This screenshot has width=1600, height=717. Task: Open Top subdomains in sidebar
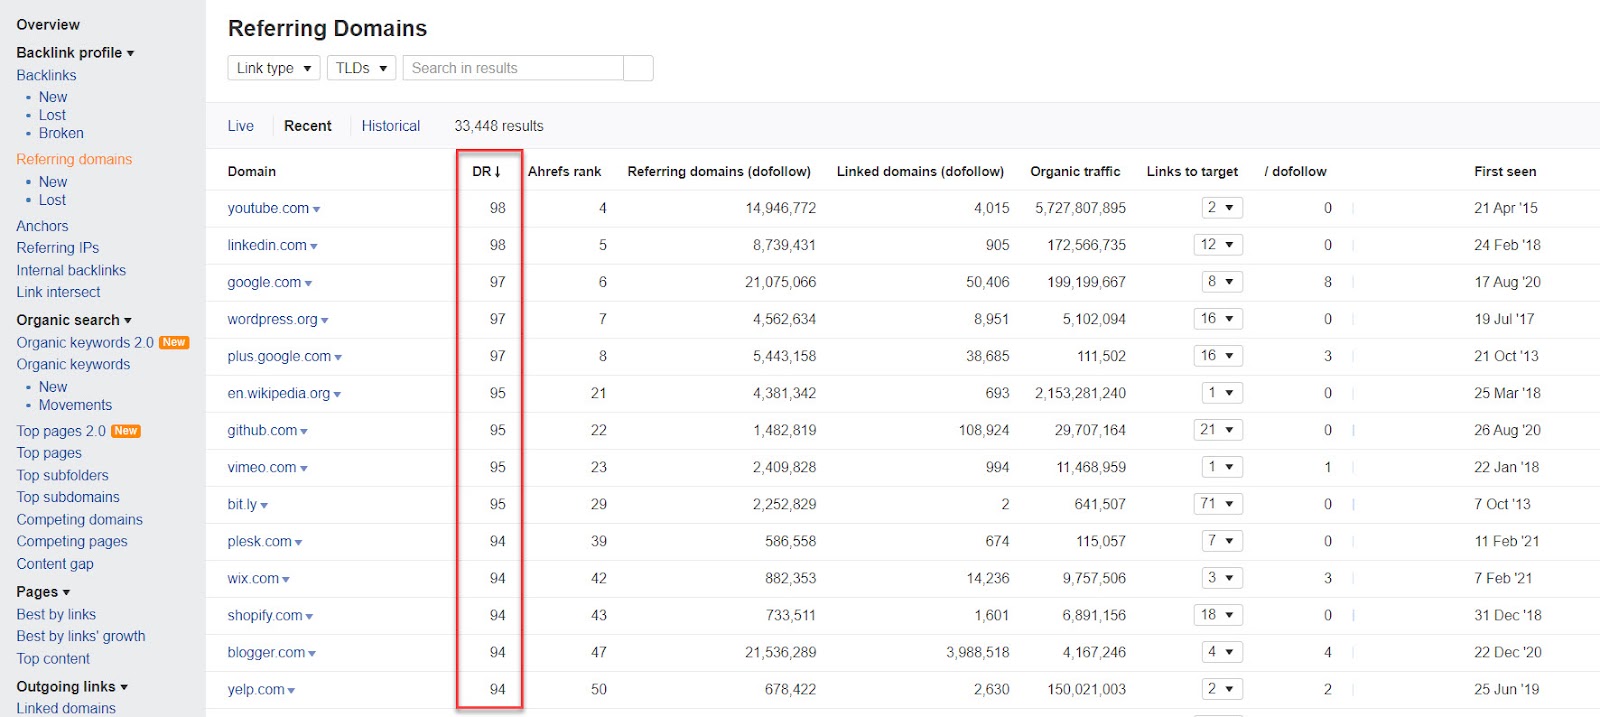point(68,497)
